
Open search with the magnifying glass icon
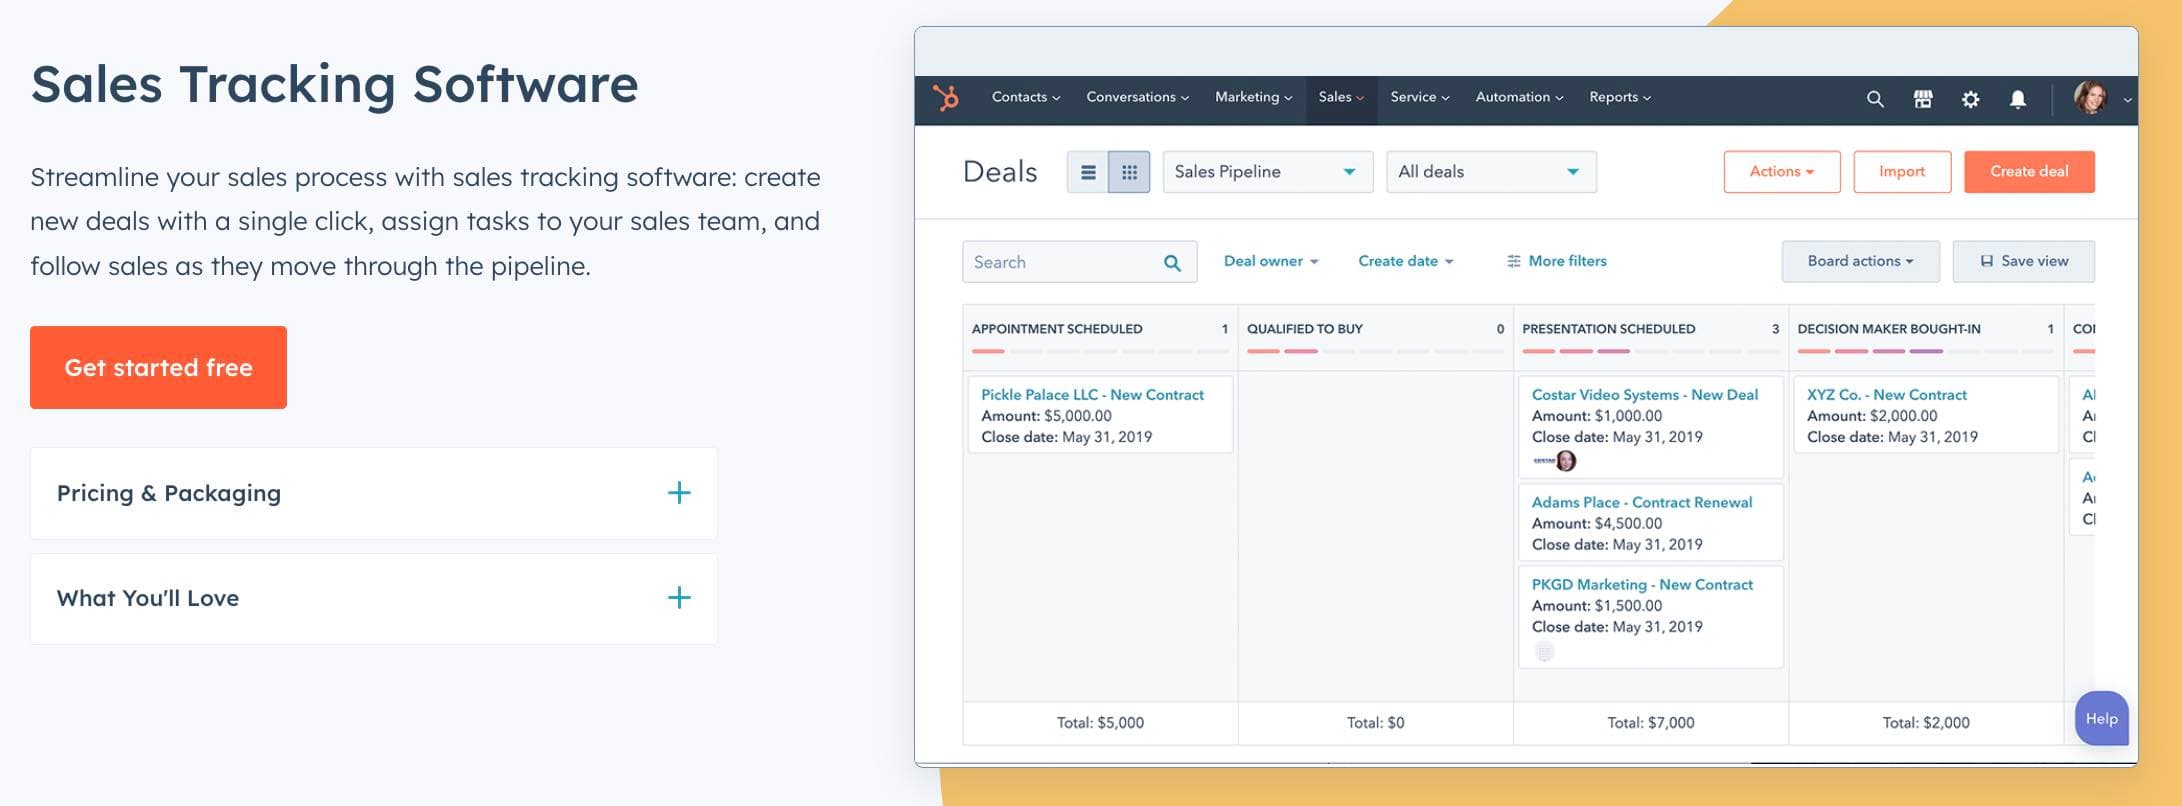(x=1875, y=99)
